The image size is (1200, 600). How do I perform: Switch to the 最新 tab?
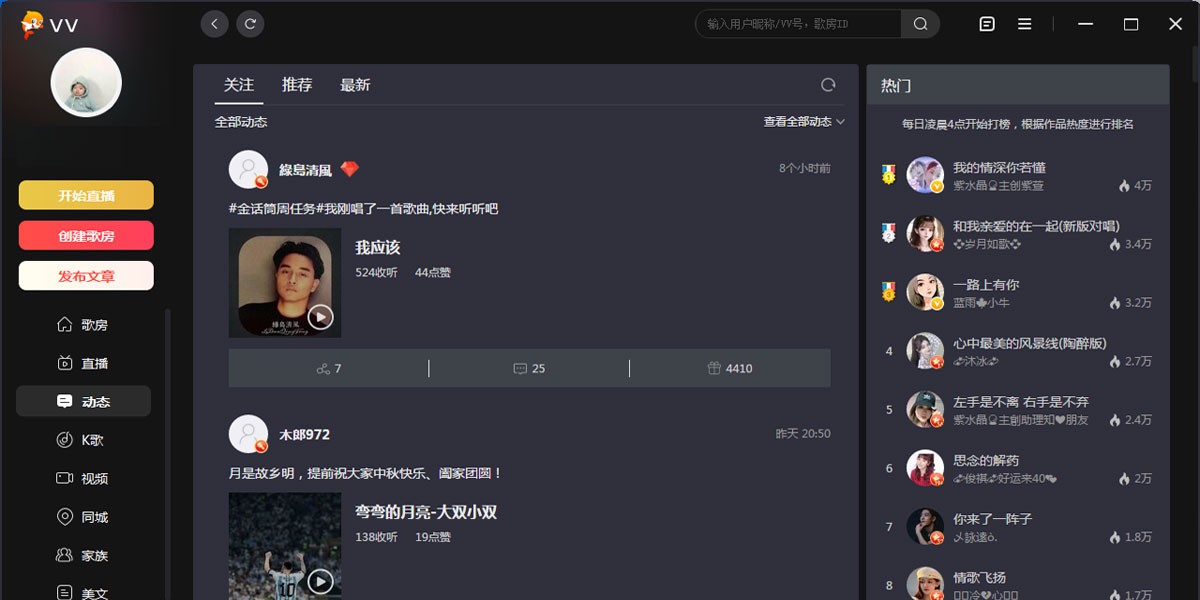pyautogui.click(x=355, y=85)
